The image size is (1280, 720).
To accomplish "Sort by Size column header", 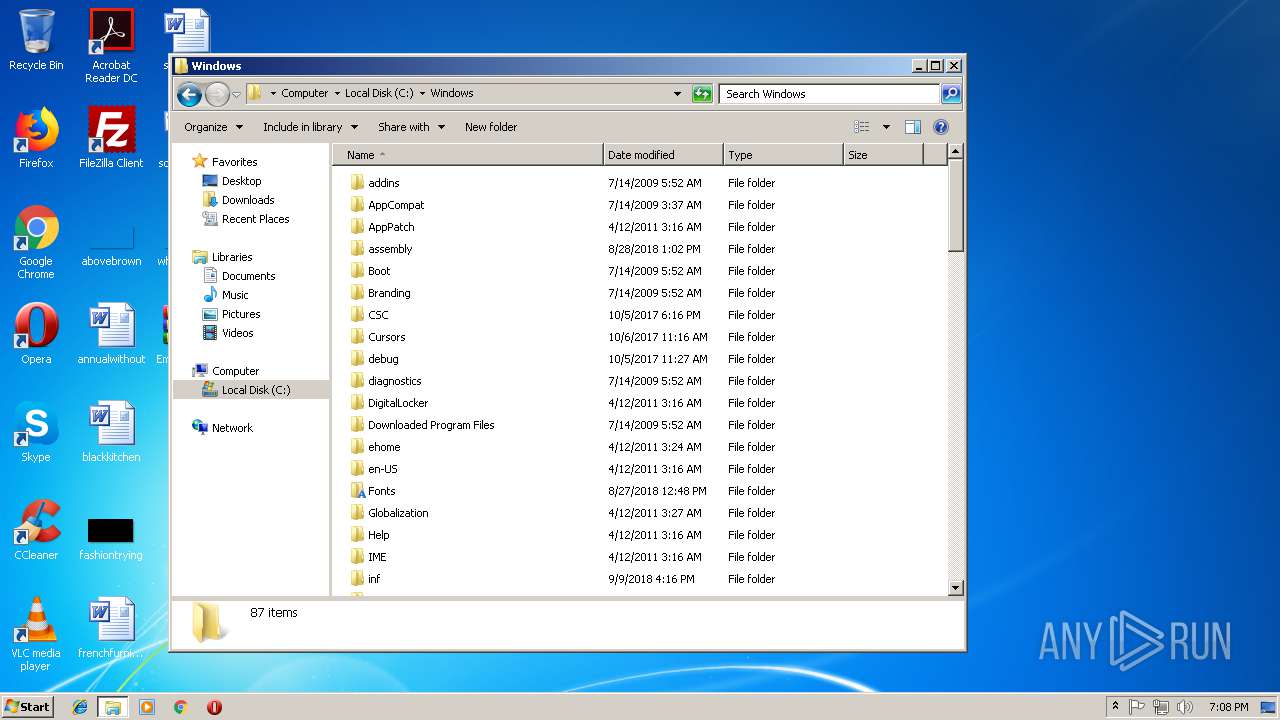I will (x=883, y=155).
